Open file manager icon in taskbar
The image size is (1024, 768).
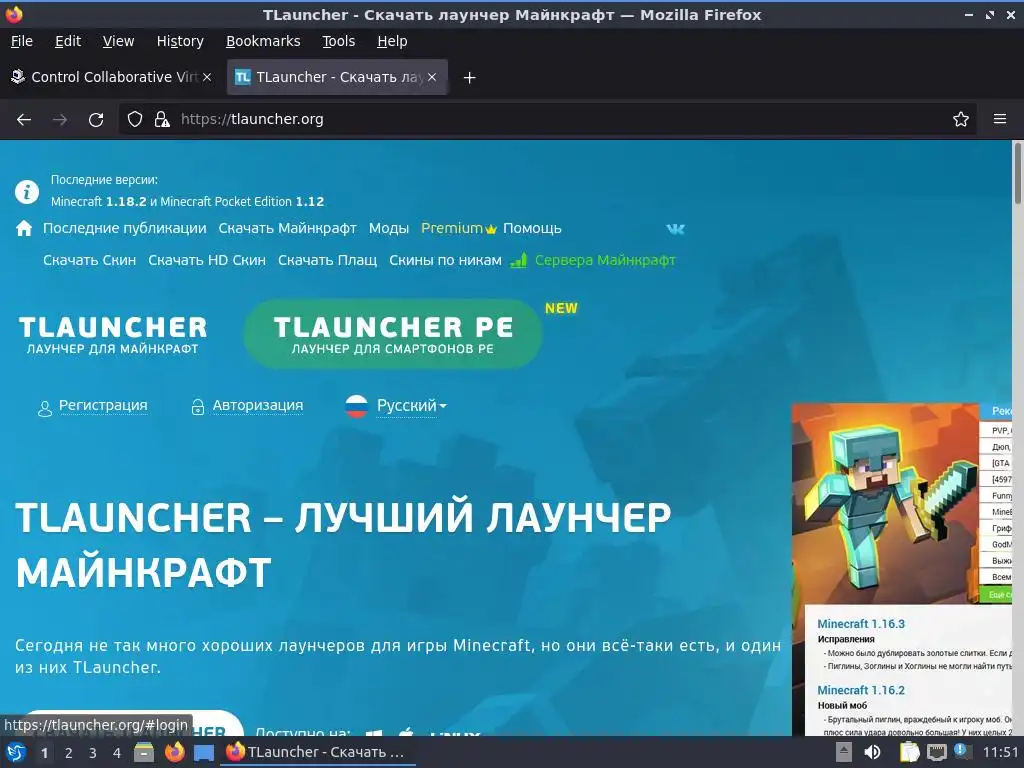[x=144, y=752]
